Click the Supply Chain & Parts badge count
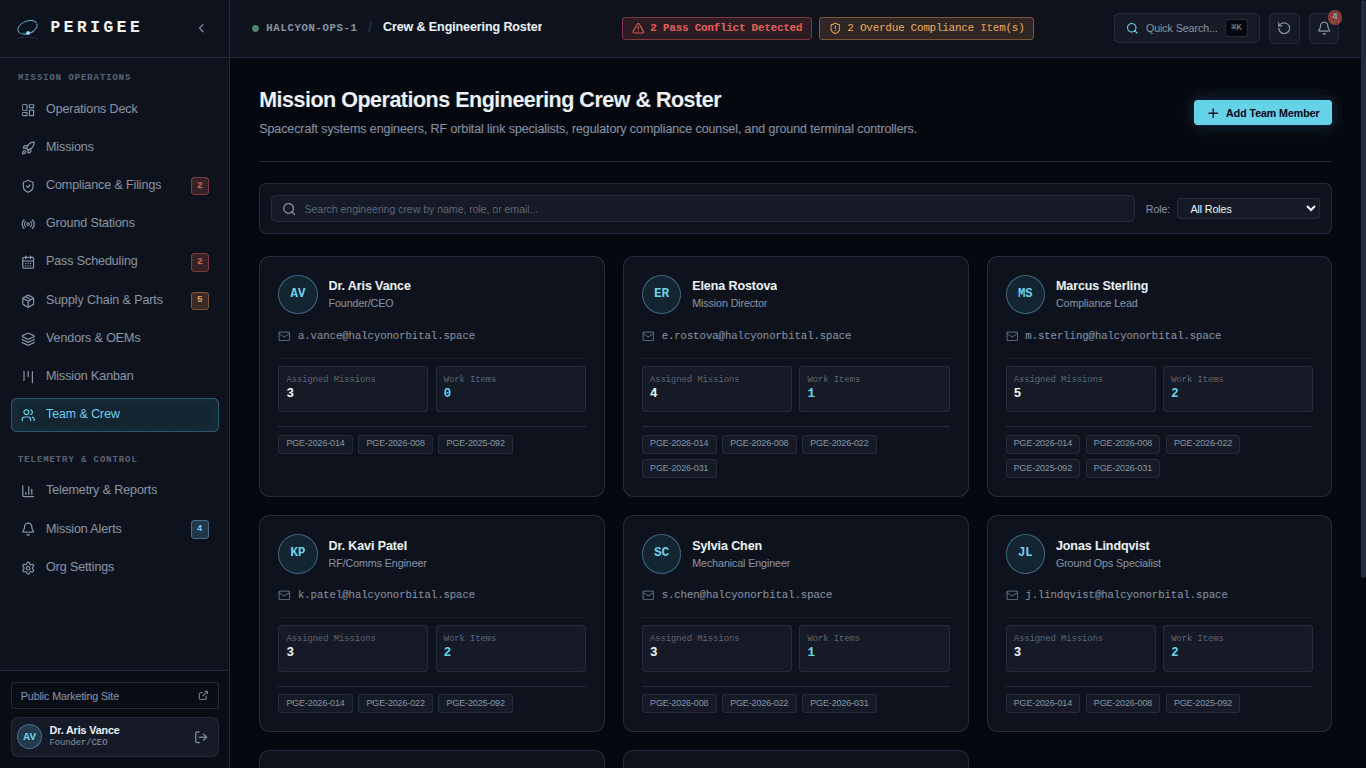1366x768 pixels. pos(200,300)
